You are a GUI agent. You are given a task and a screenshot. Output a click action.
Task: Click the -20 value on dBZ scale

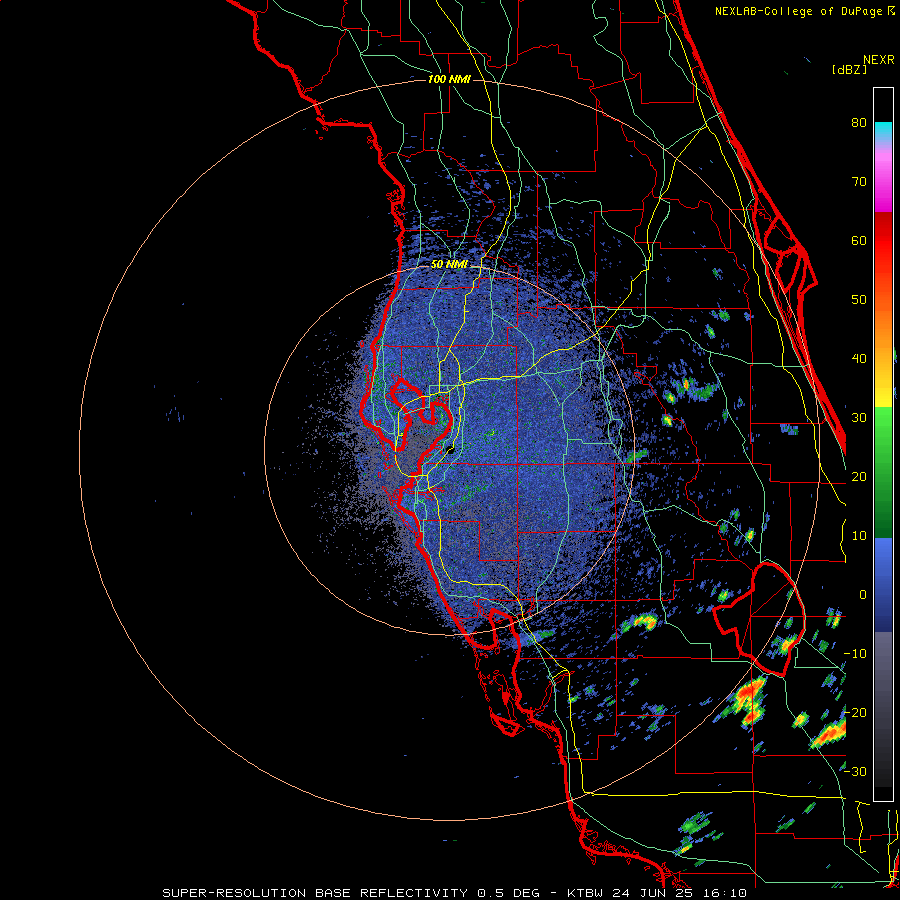[x=855, y=713]
